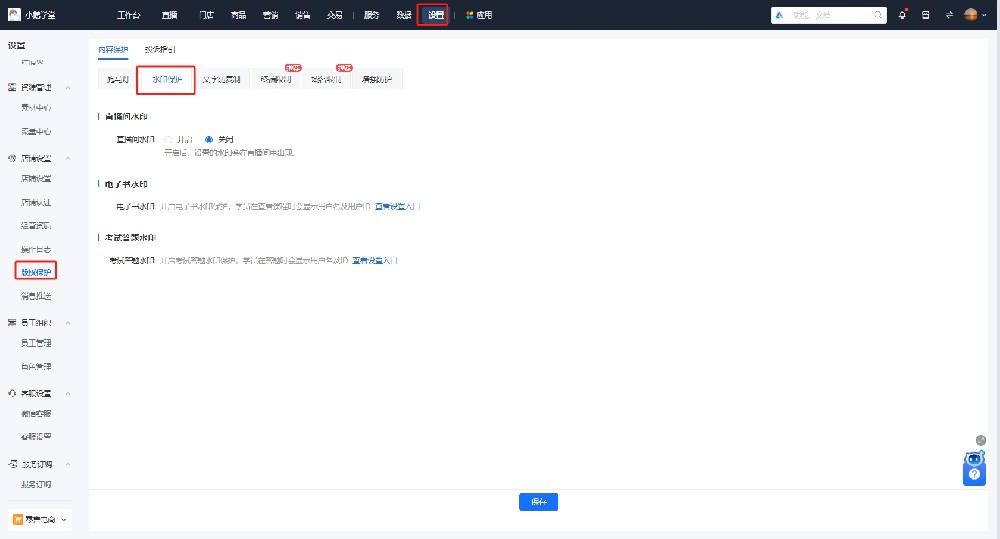1000x539 pixels.
Task: Go to 客服记录 in sidebar
Action: coord(36,437)
